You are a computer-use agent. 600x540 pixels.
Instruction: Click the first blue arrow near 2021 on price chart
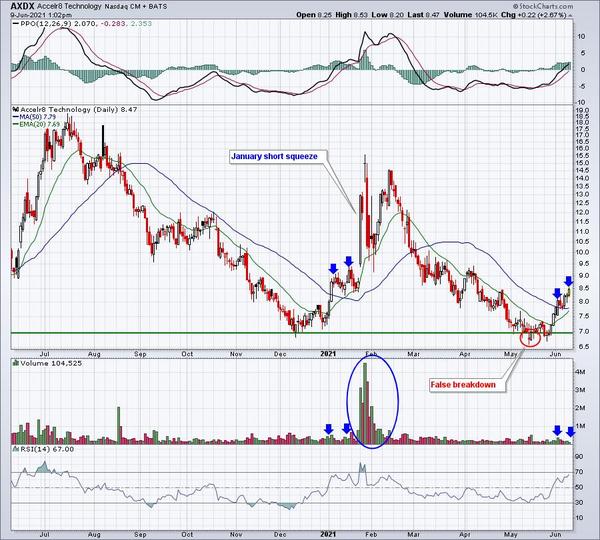pyautogui.click(x=332, y=268)
